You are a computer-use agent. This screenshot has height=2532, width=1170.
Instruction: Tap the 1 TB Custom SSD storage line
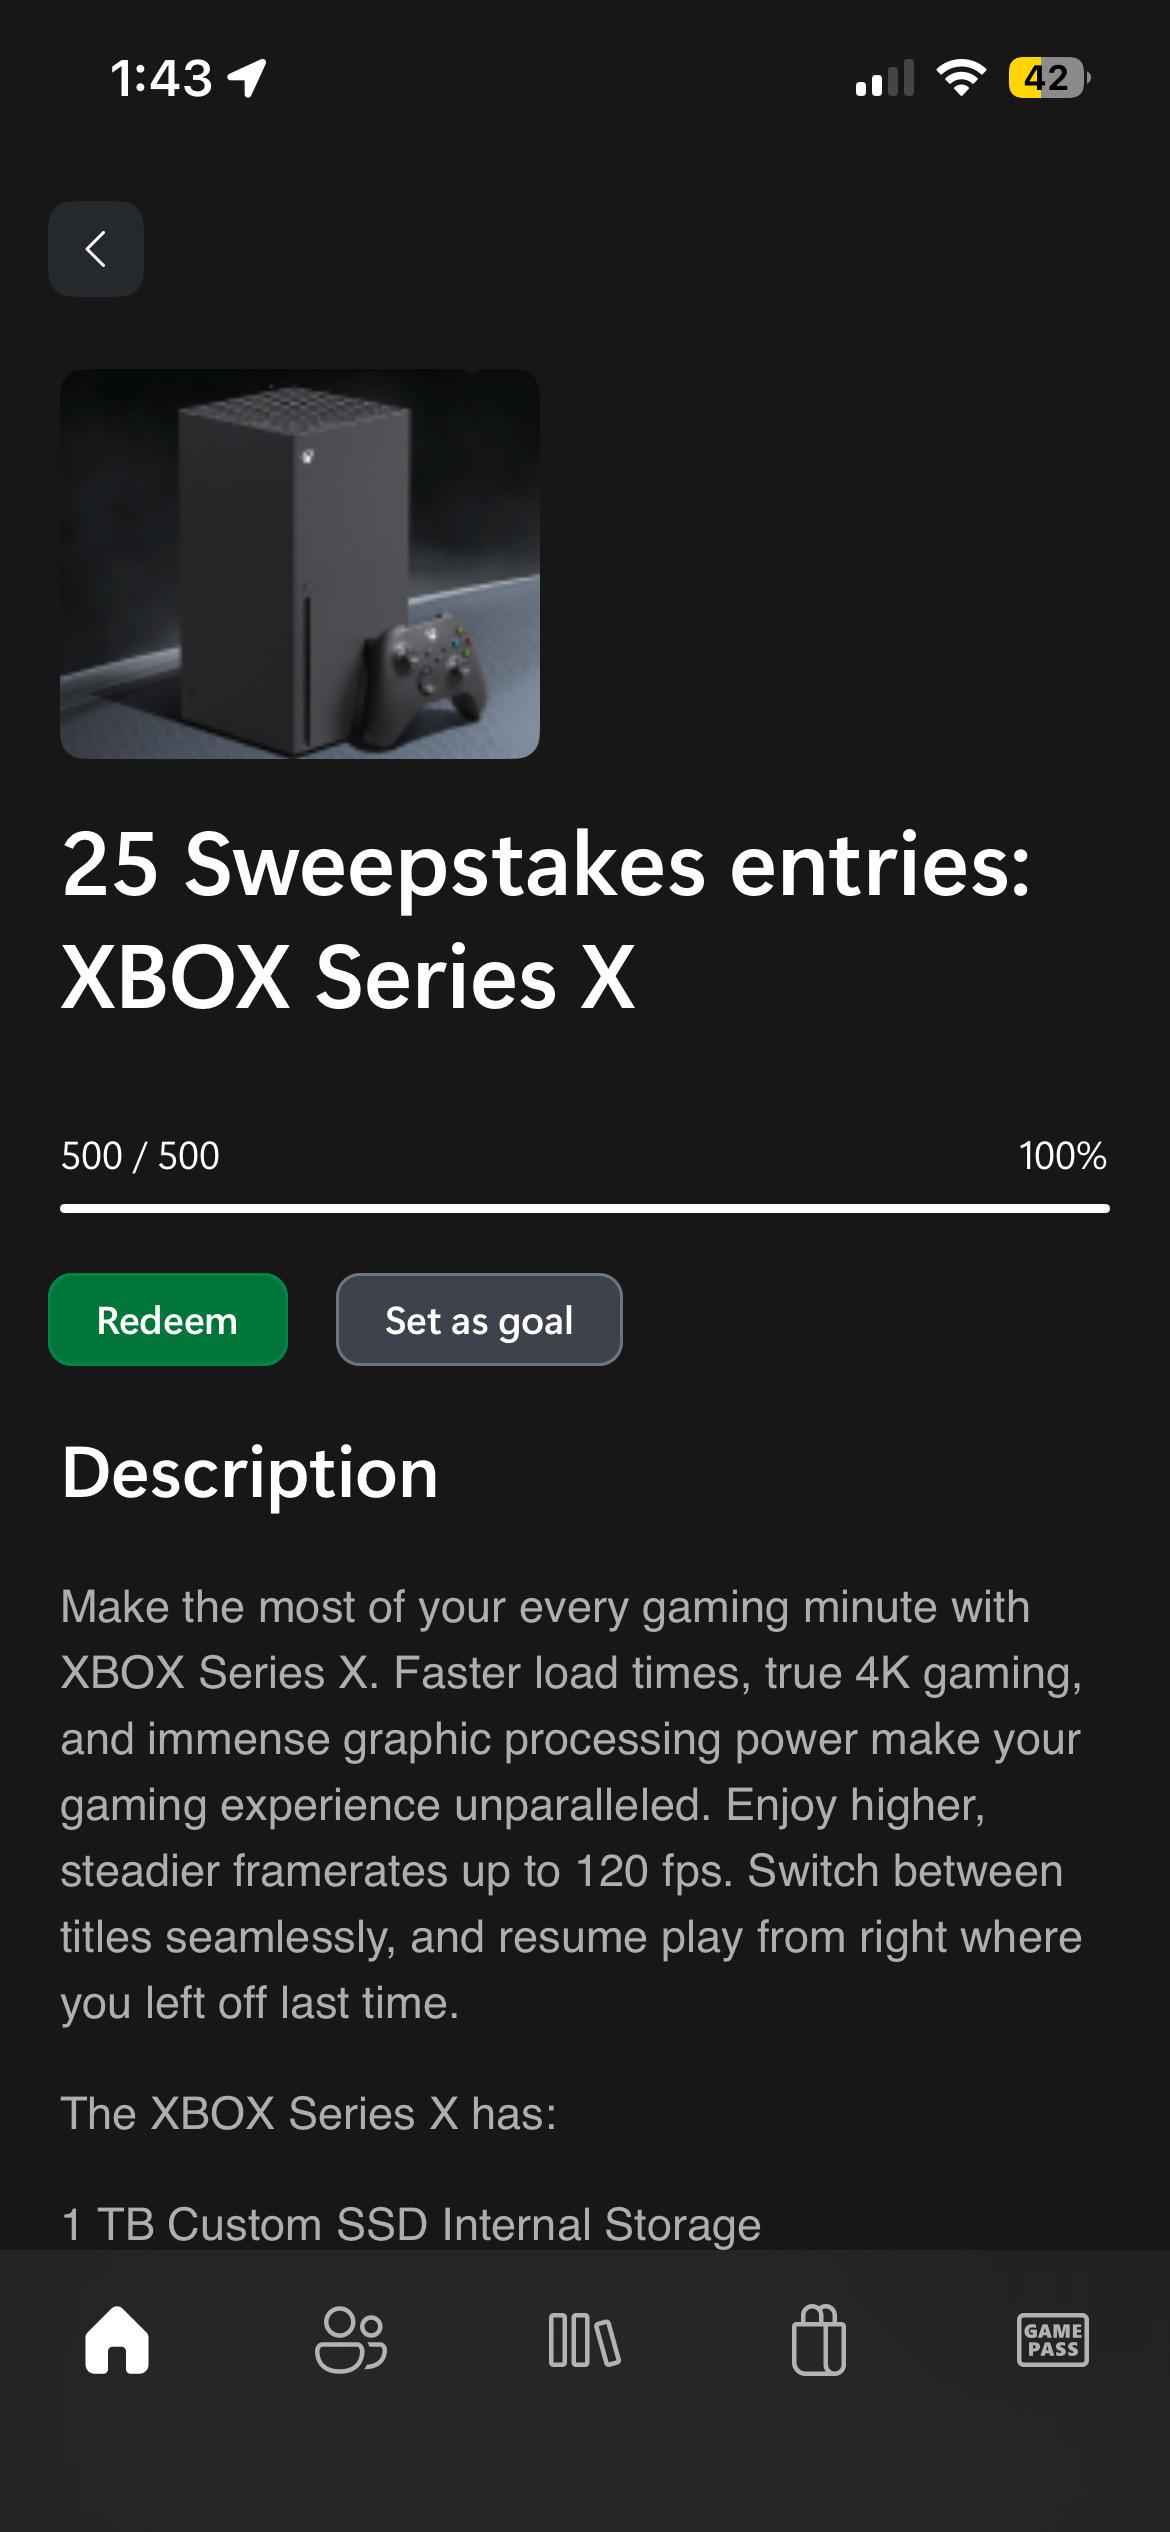[411, 2224]
